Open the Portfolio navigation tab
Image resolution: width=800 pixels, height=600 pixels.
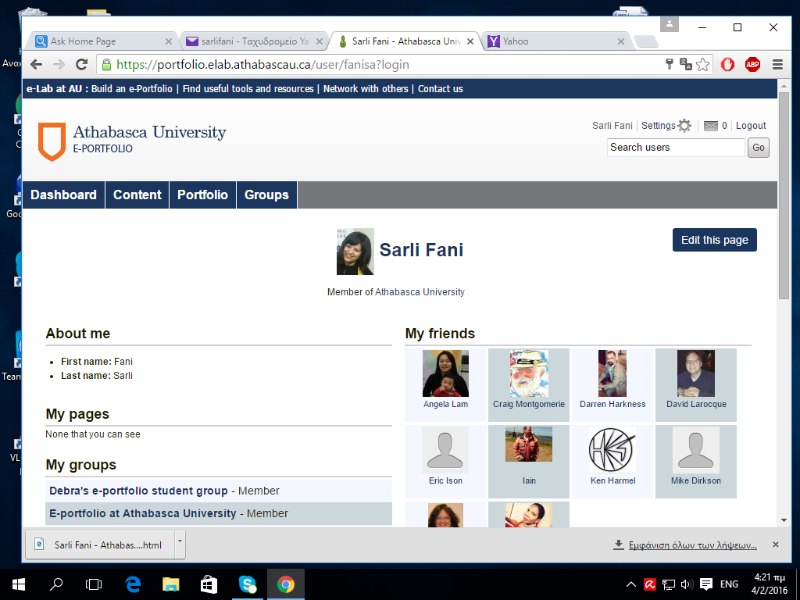[x=202, y=195]
